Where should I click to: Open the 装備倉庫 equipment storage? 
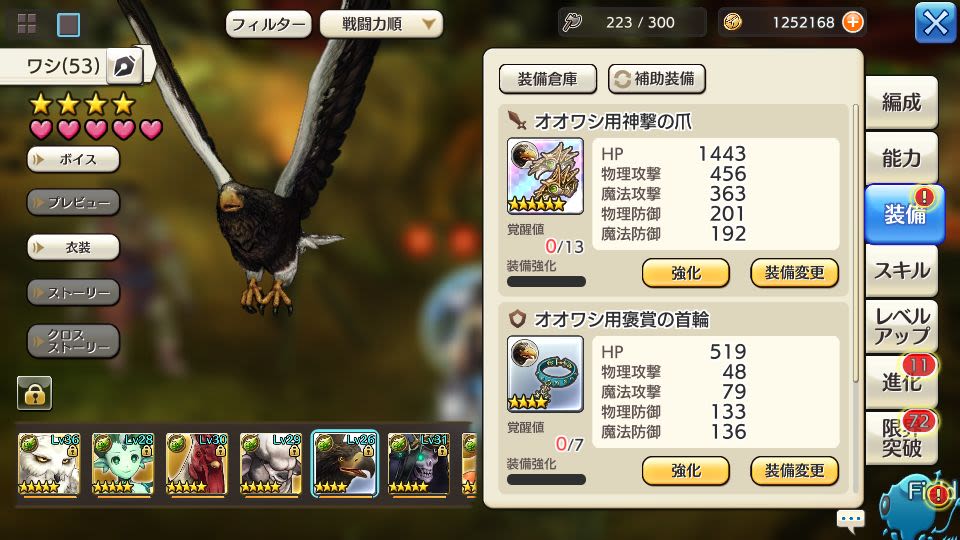click(547, 79)
